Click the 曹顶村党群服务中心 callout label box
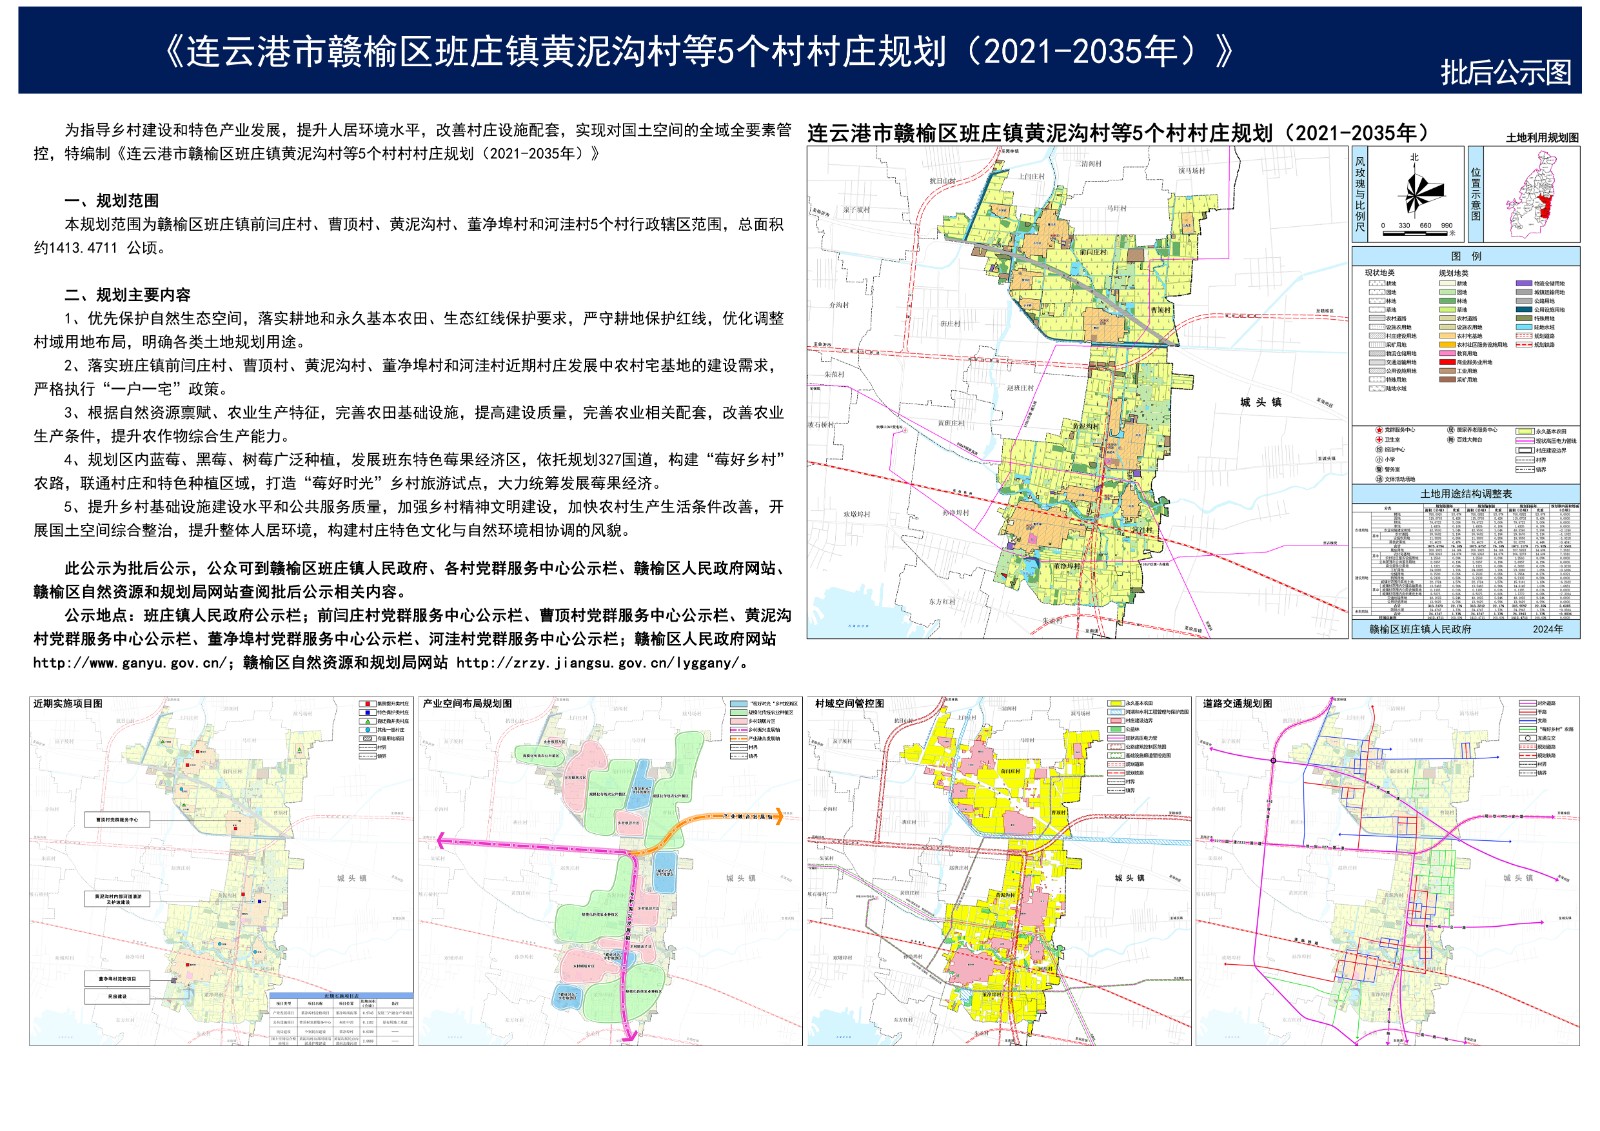This screenshot has width=1600, height=1131. click(117, 820)
